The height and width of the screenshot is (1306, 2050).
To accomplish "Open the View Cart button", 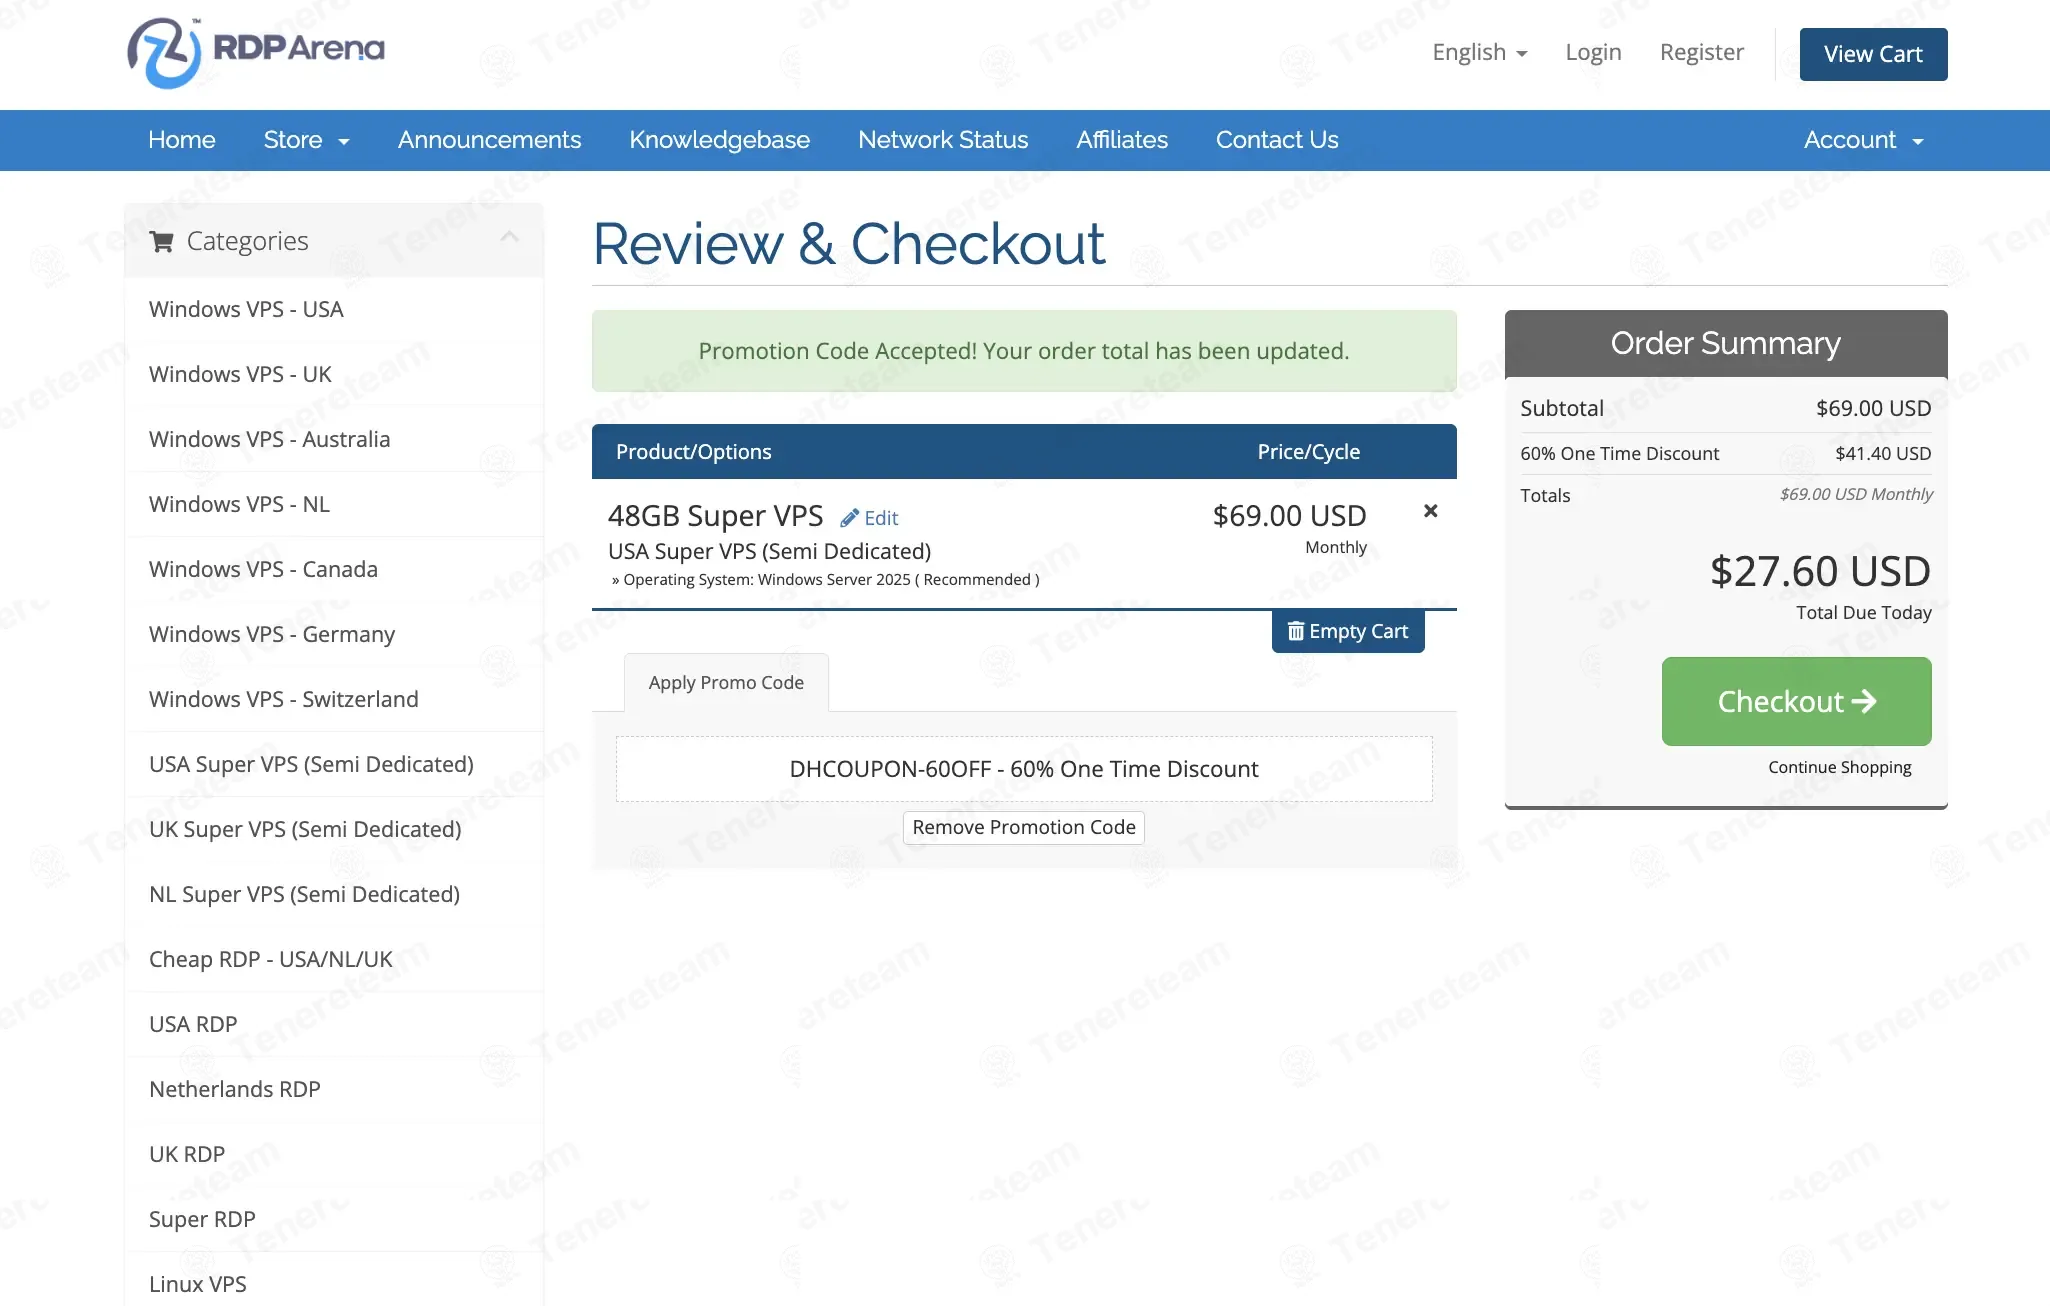I will click(1873, 54).
